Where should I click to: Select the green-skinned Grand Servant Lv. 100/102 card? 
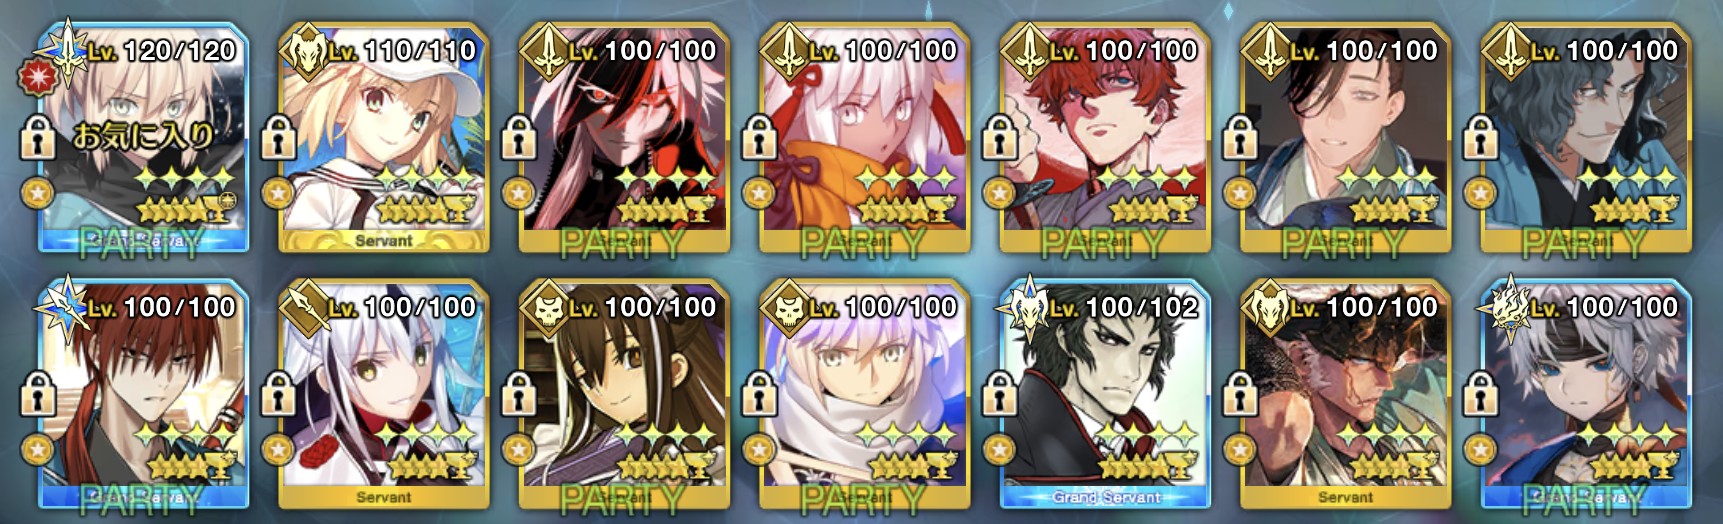(1105, 394)
